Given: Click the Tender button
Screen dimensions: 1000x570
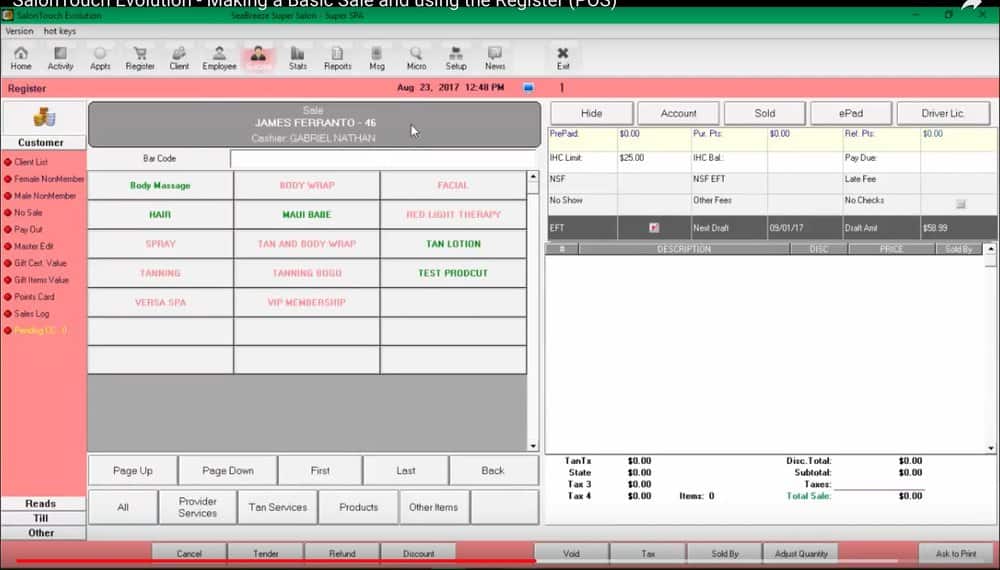Looking at the screenshot, I should click(266, 553).
